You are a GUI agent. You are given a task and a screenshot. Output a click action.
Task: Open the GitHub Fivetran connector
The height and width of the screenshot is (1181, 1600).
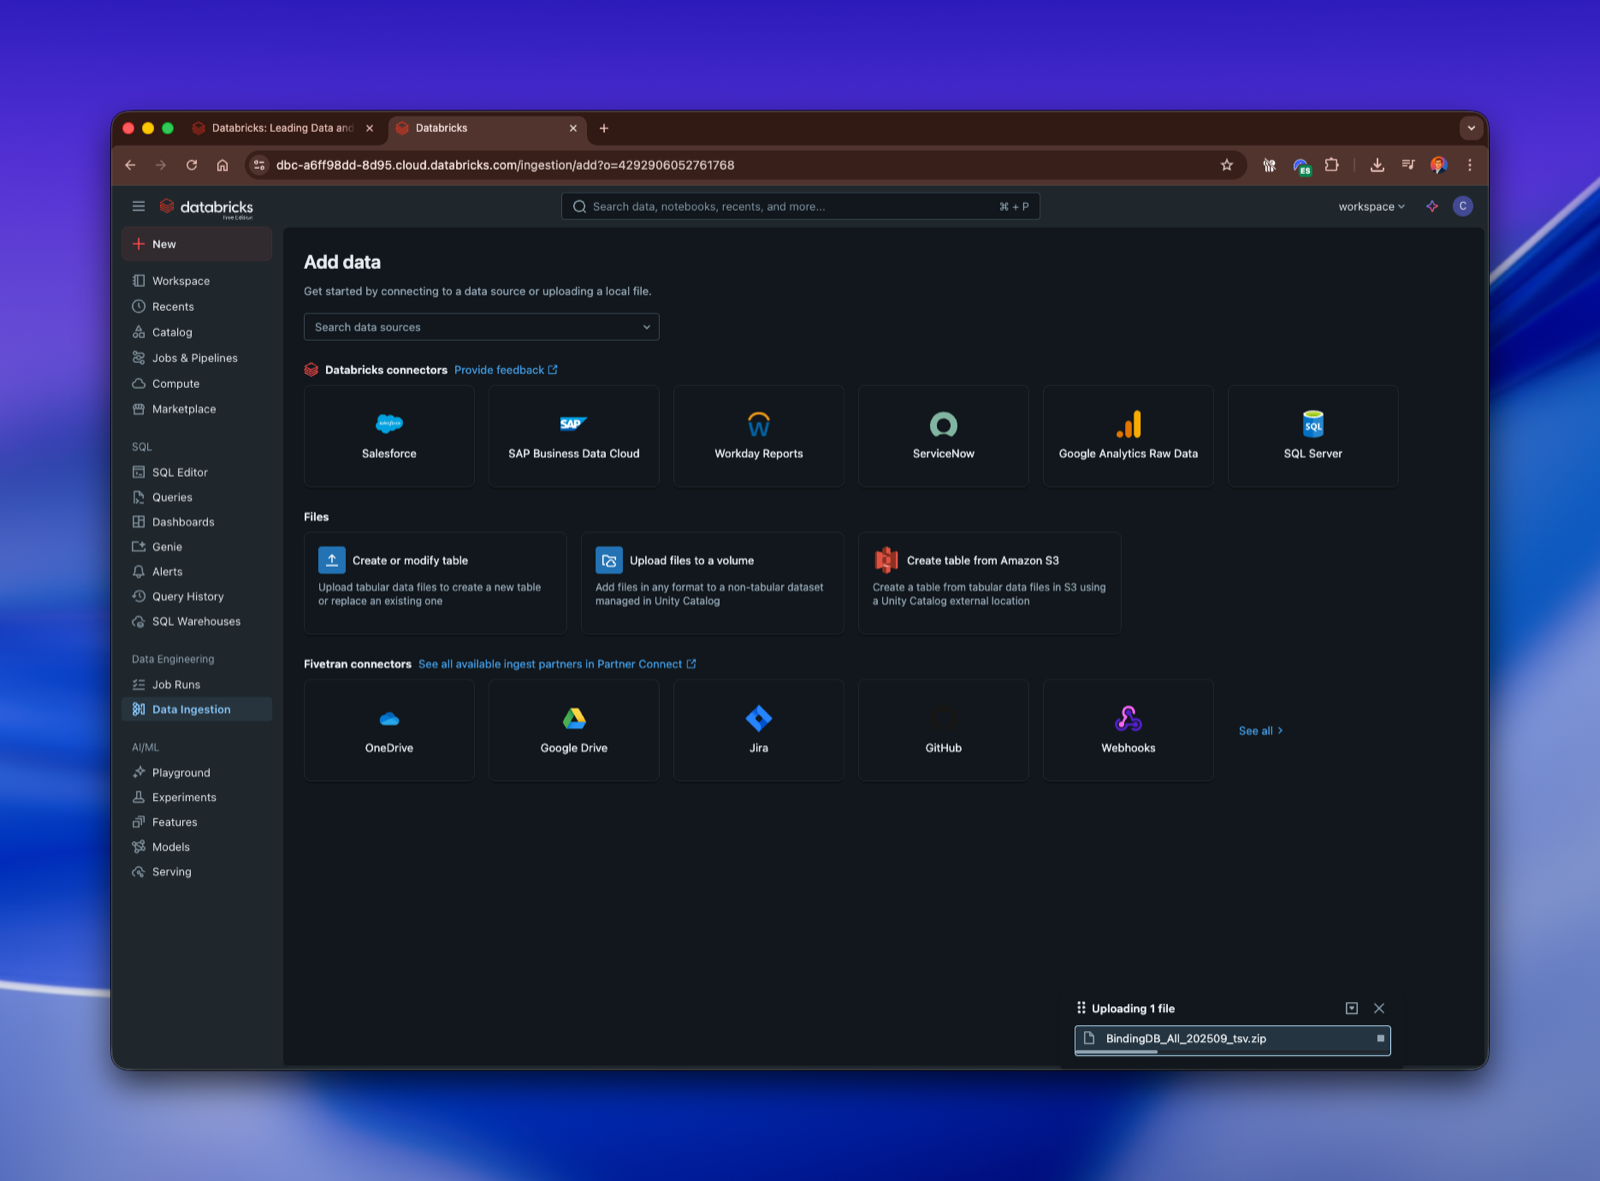[942, 729]
